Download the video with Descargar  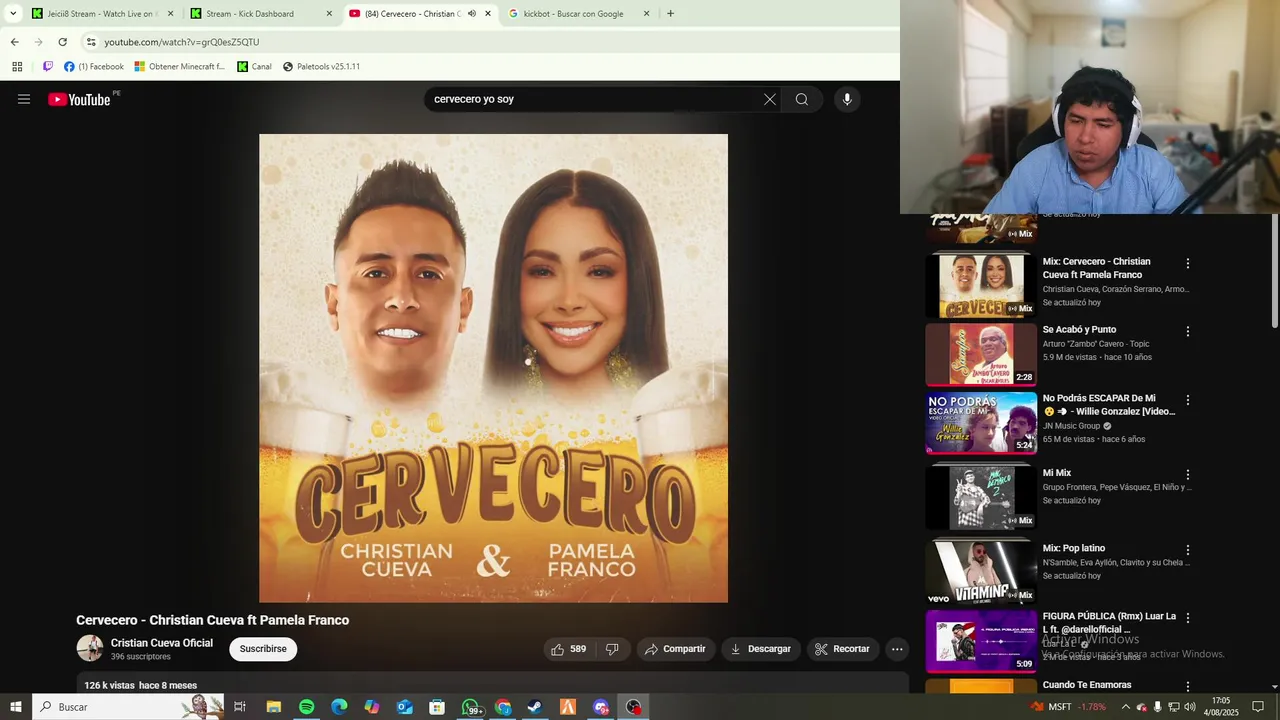point(761,649)
